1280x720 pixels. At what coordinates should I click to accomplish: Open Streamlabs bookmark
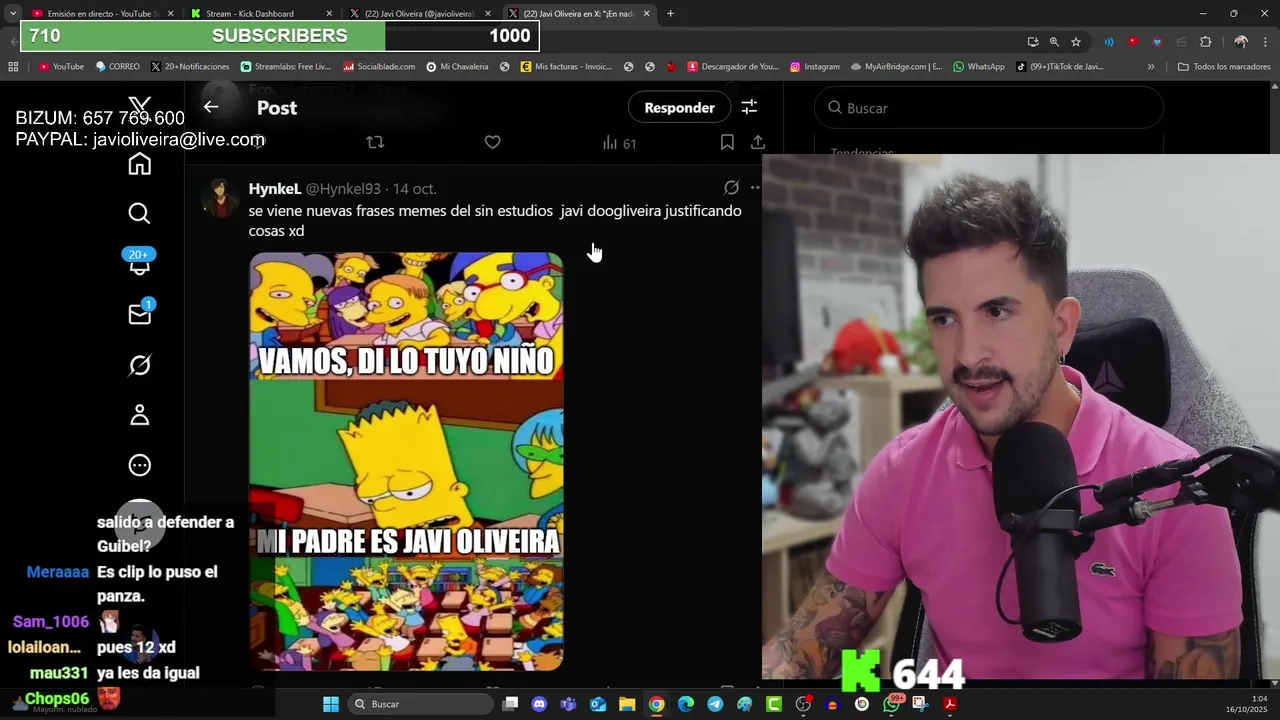(x=286, y=66)
